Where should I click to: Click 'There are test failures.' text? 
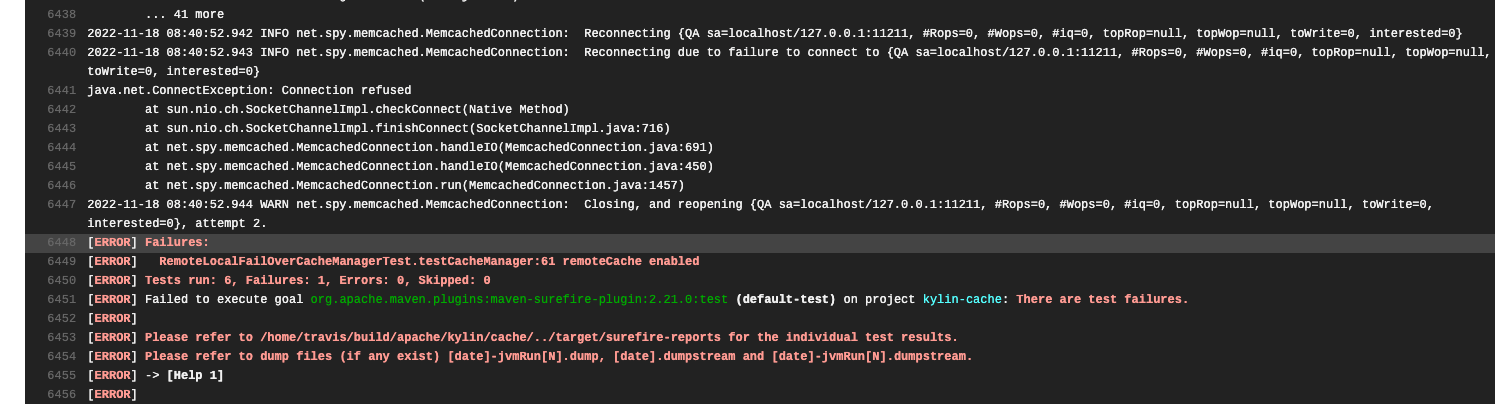click(x=1102, y=300)
